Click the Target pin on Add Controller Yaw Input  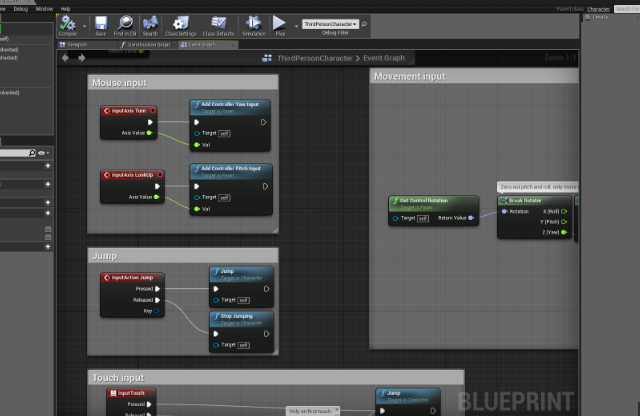(197, 133)
